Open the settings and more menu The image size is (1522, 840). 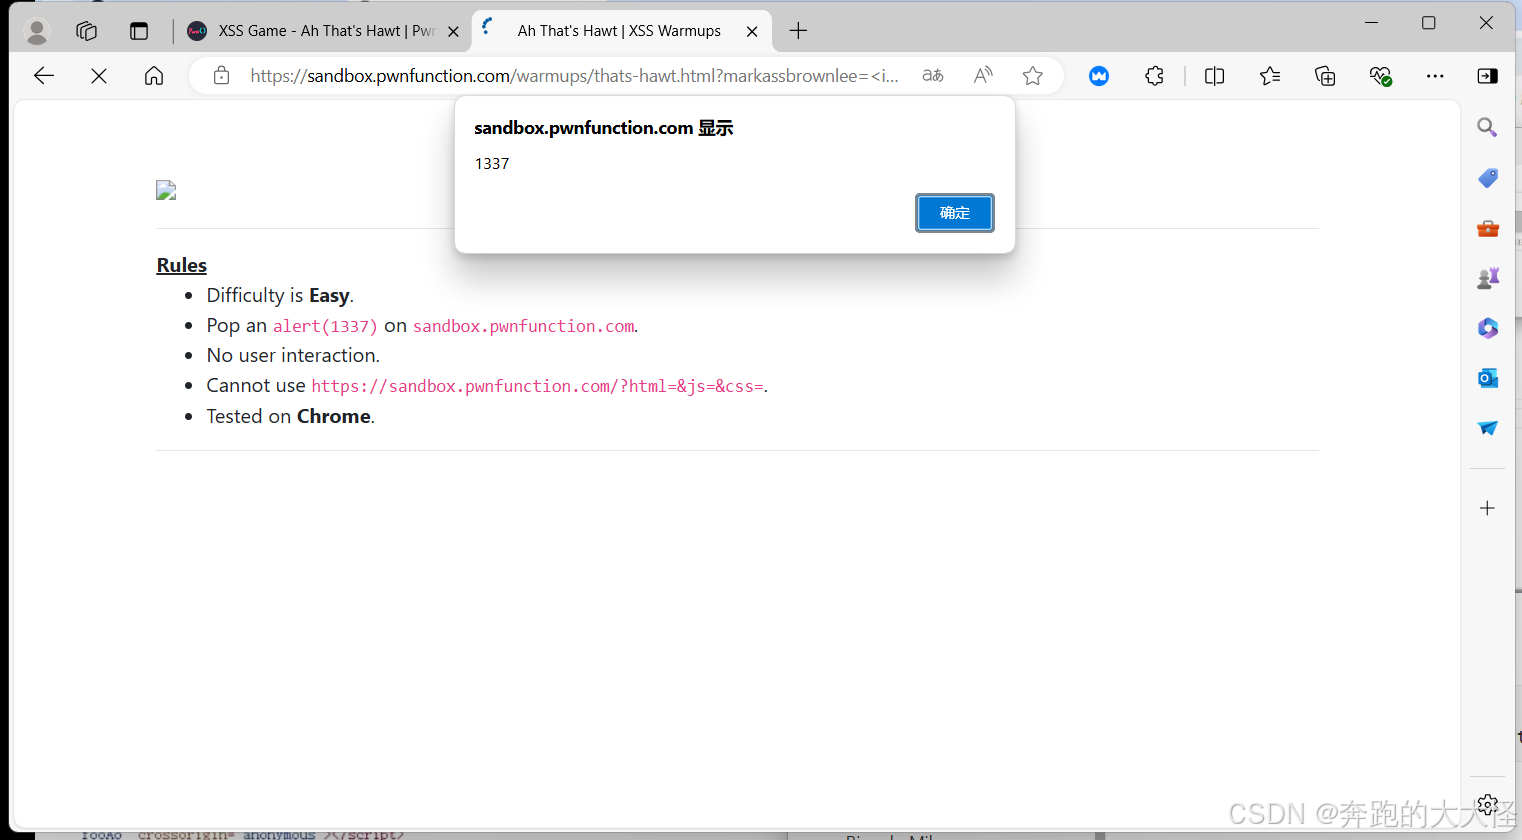pyautogui.click(x=1435, y=76)
